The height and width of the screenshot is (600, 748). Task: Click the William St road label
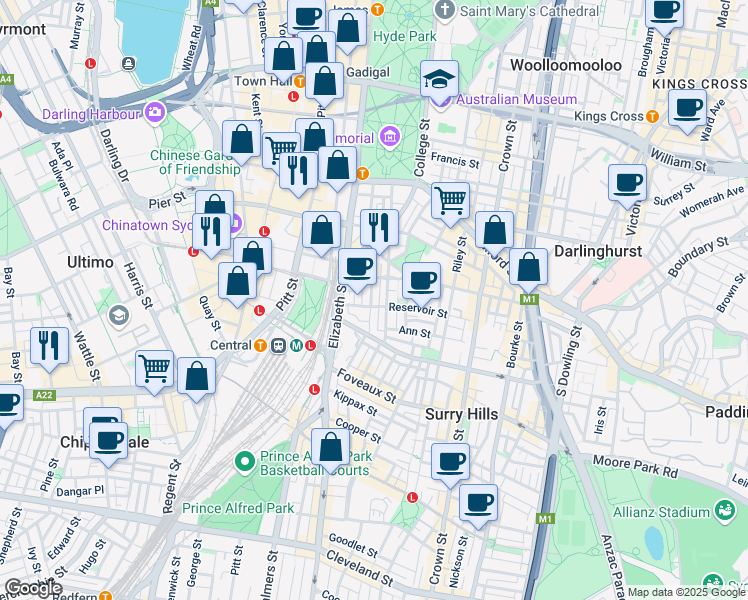[678, 160]
